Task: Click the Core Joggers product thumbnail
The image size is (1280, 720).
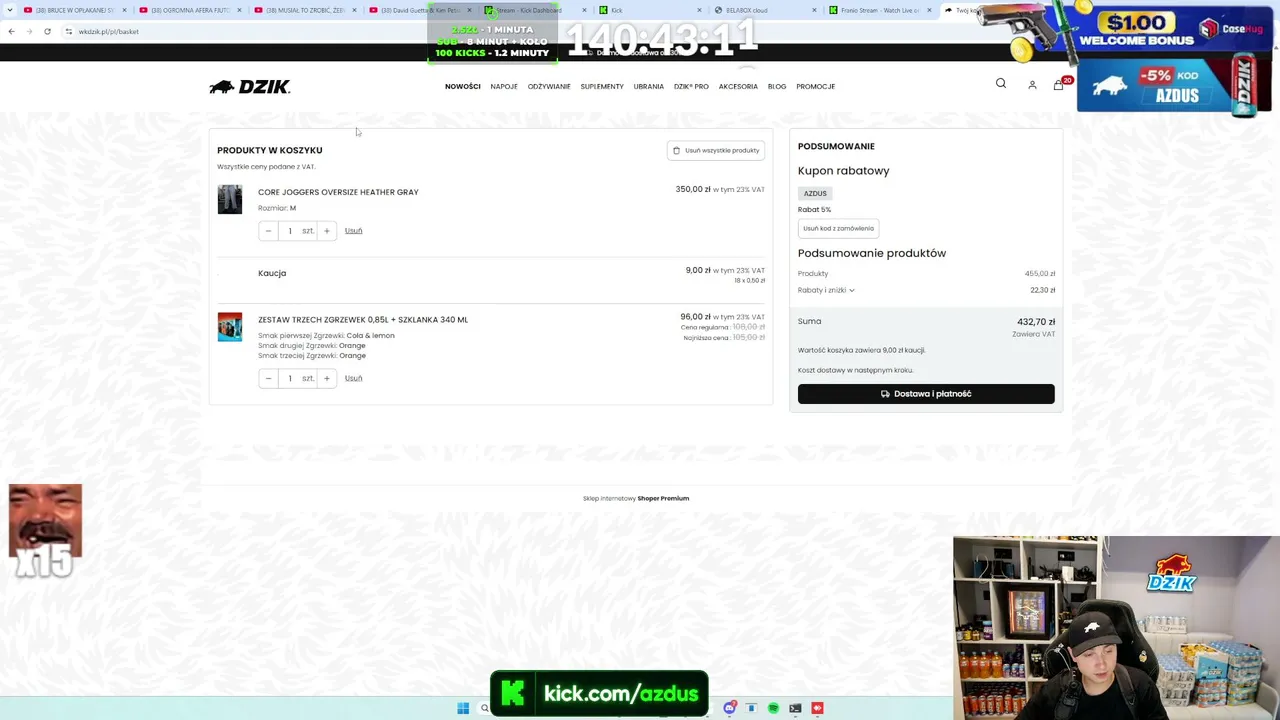Action: point(230,199)
